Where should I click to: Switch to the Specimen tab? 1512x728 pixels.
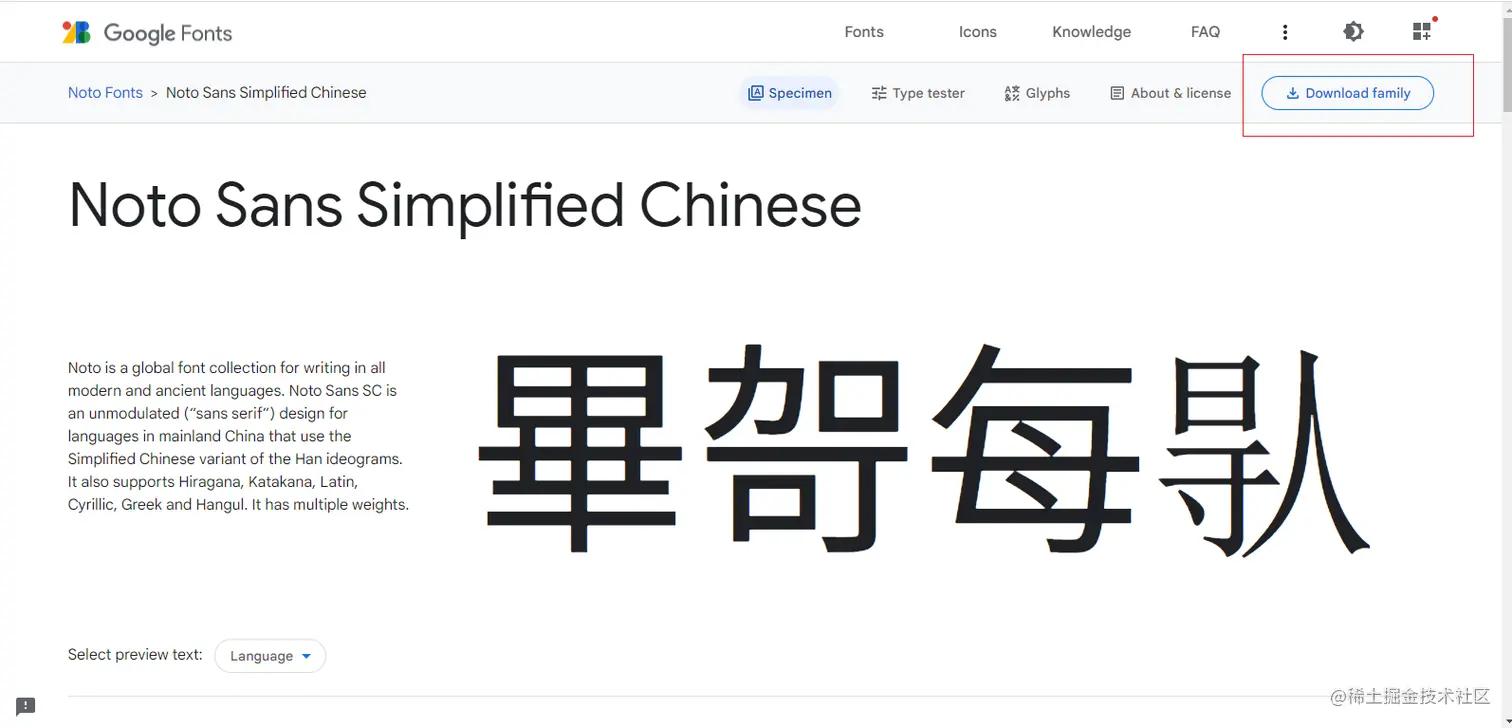tap(790, 93)
